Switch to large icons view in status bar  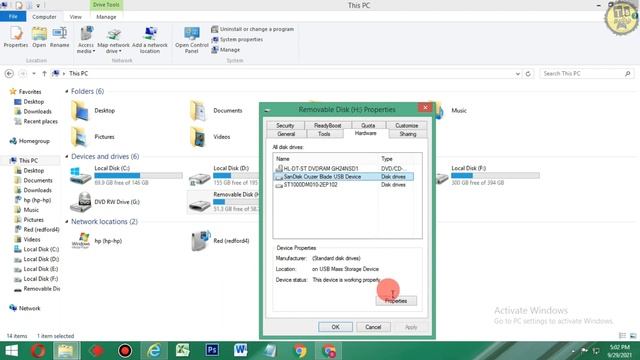[x=633, y=336]
